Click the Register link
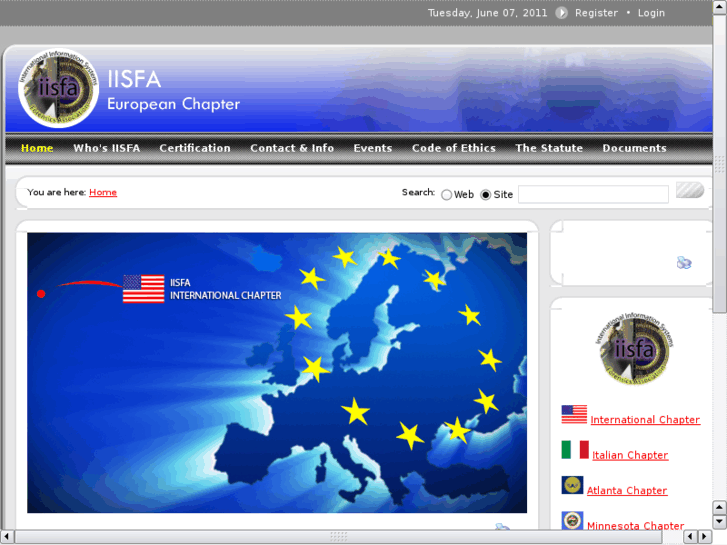Viewport: 727px width, 545px height. point(596,13)
